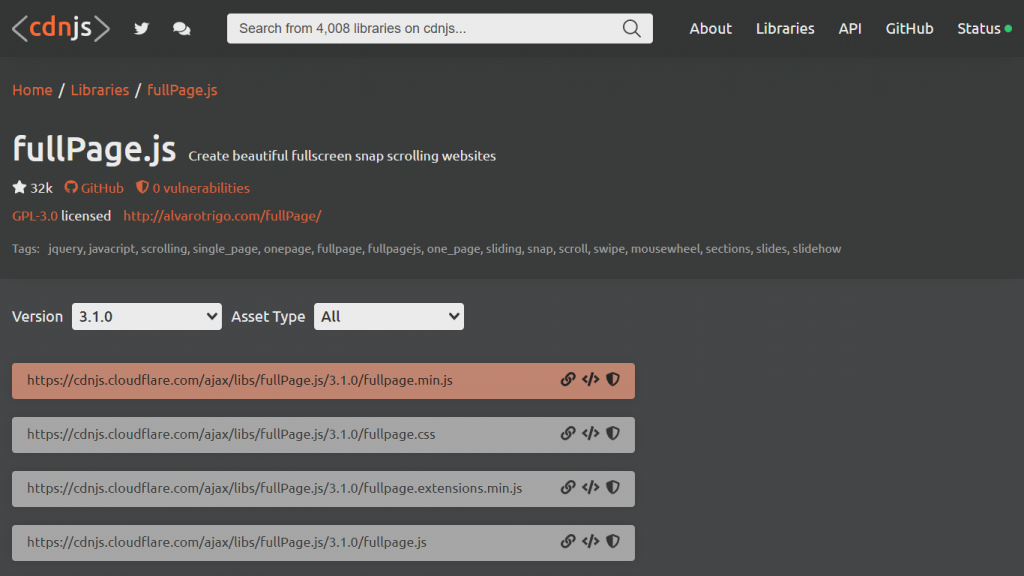Viewport: 1024px width, 576px height.
Task: Copy the fullpage.min.js URL using the link icon
Action: (569, 380)
